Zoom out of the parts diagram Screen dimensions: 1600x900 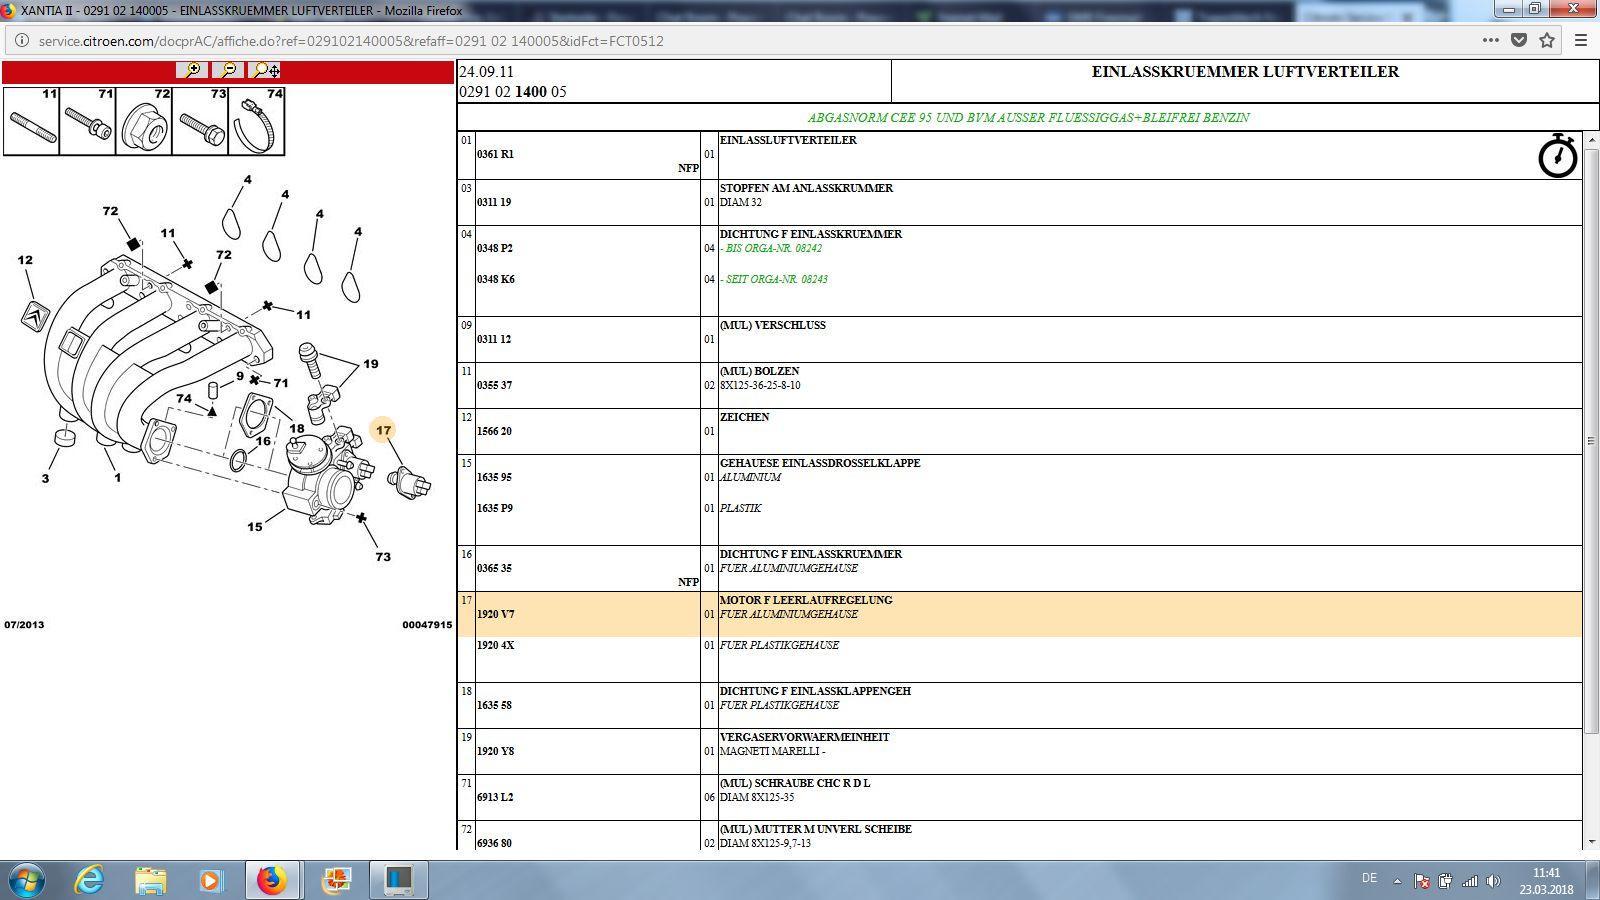228,70
